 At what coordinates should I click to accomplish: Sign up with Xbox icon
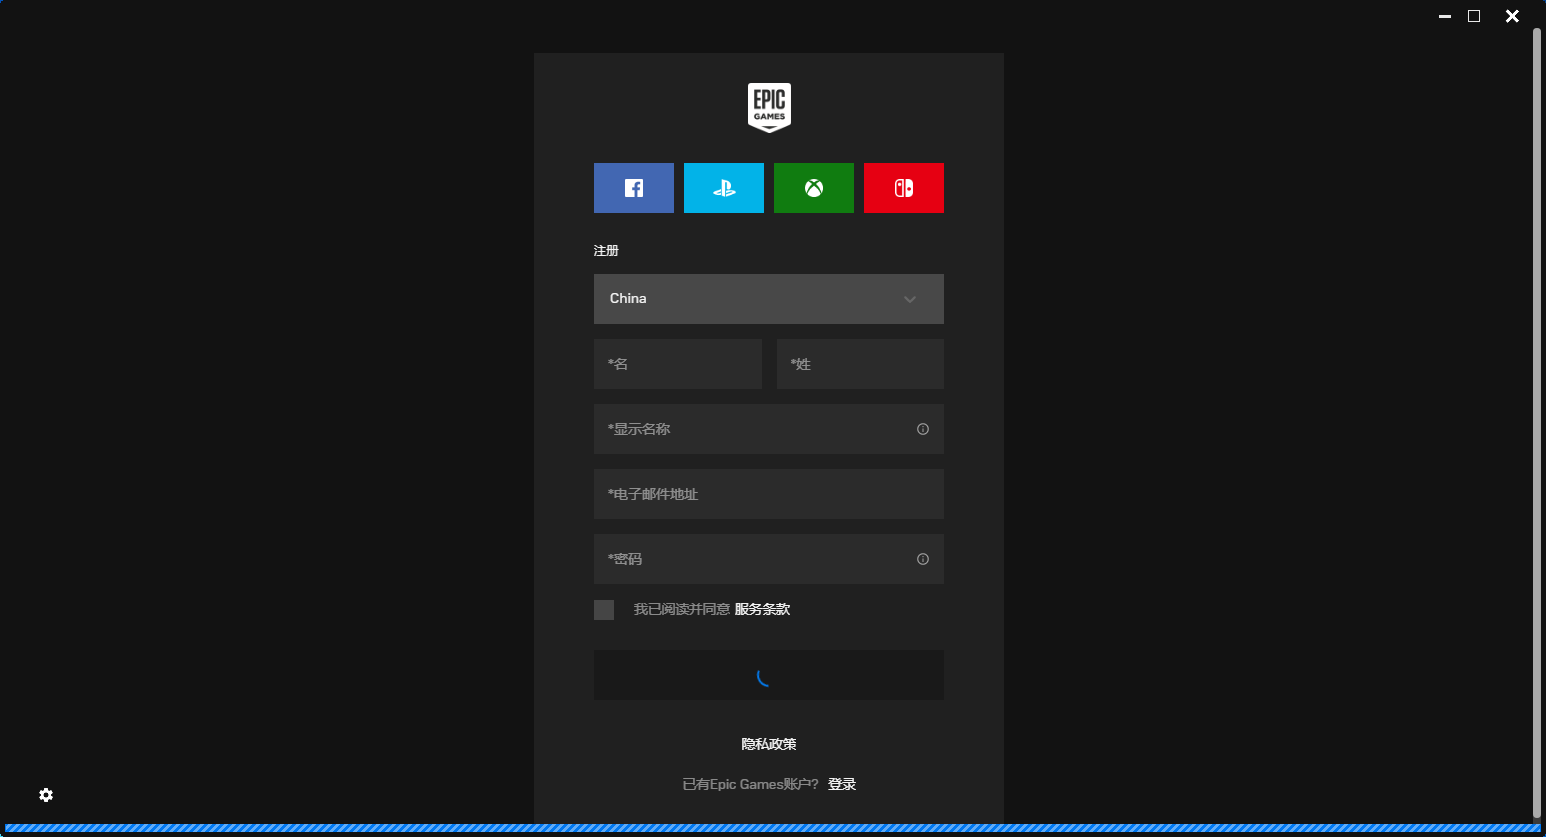click(813, 188)
